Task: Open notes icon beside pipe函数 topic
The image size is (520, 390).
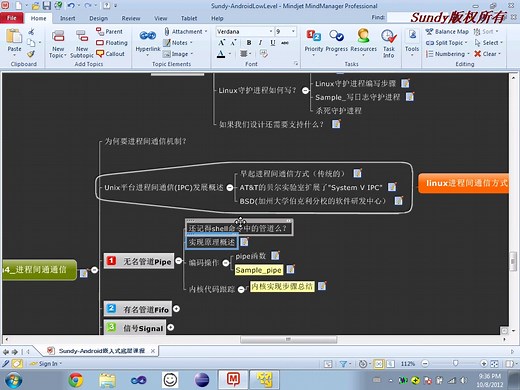Action: [275, 256]
